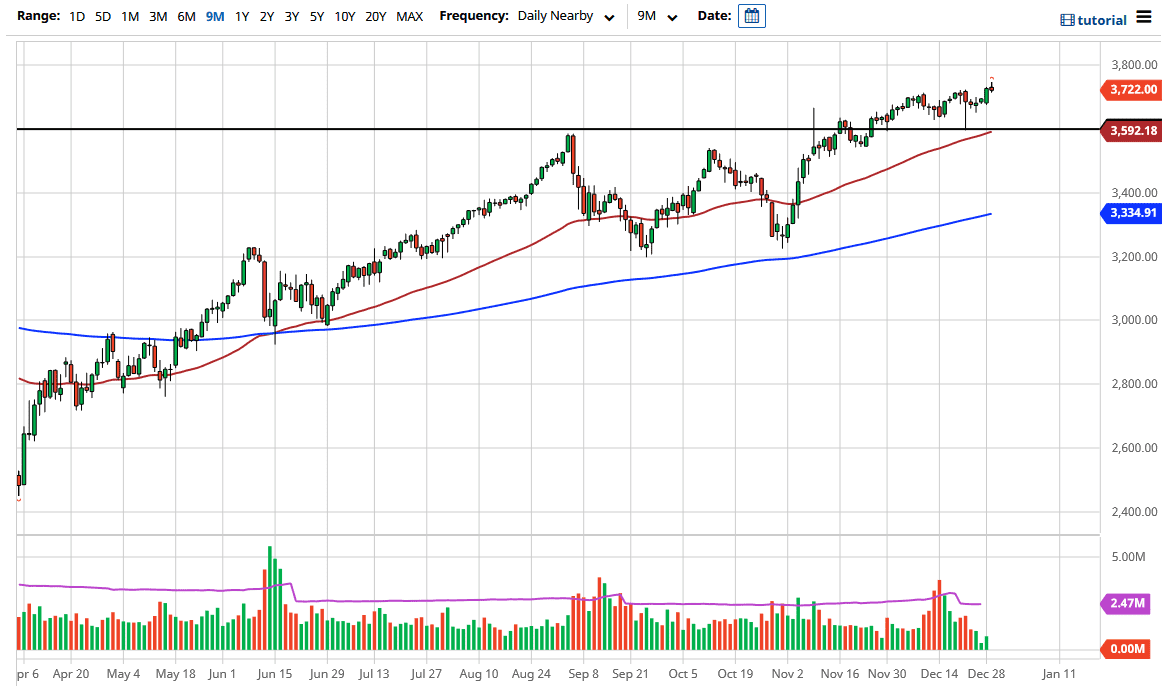Screen dimensions: 1165x692
Task: Switch to the 5D range
Action: click(x=101, y=17)
